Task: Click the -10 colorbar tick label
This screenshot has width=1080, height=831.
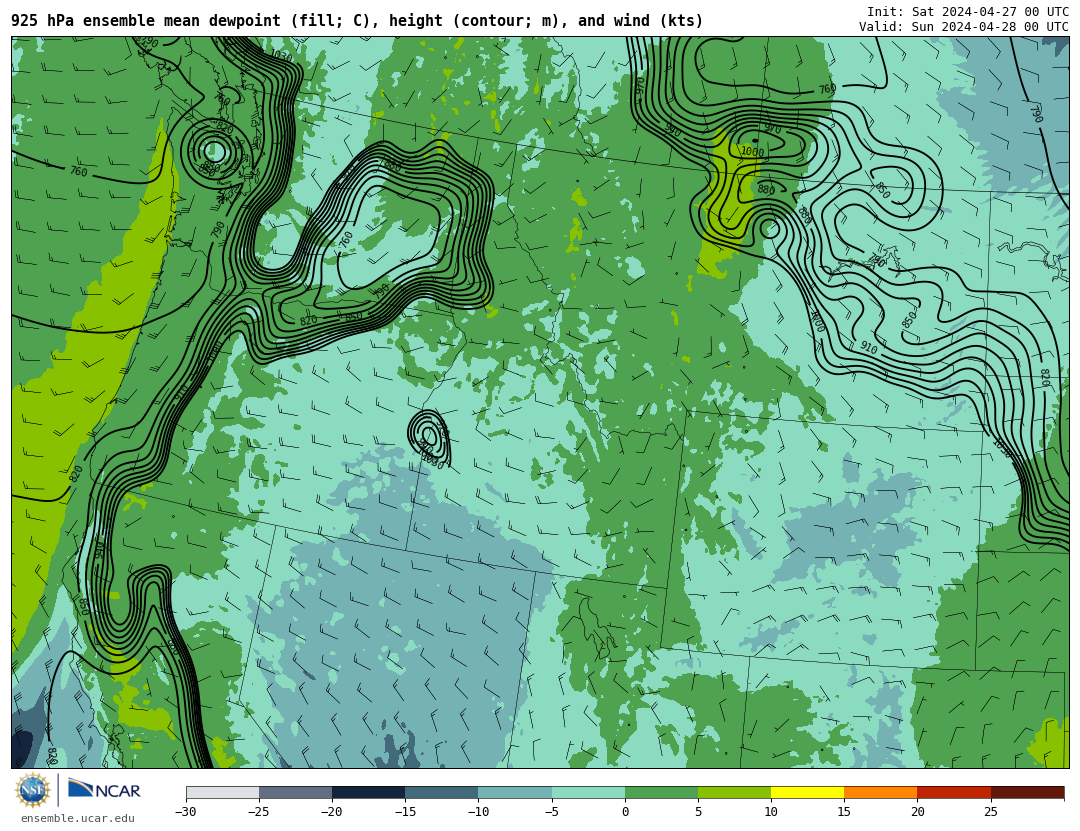Action: (x=478, y=812)
